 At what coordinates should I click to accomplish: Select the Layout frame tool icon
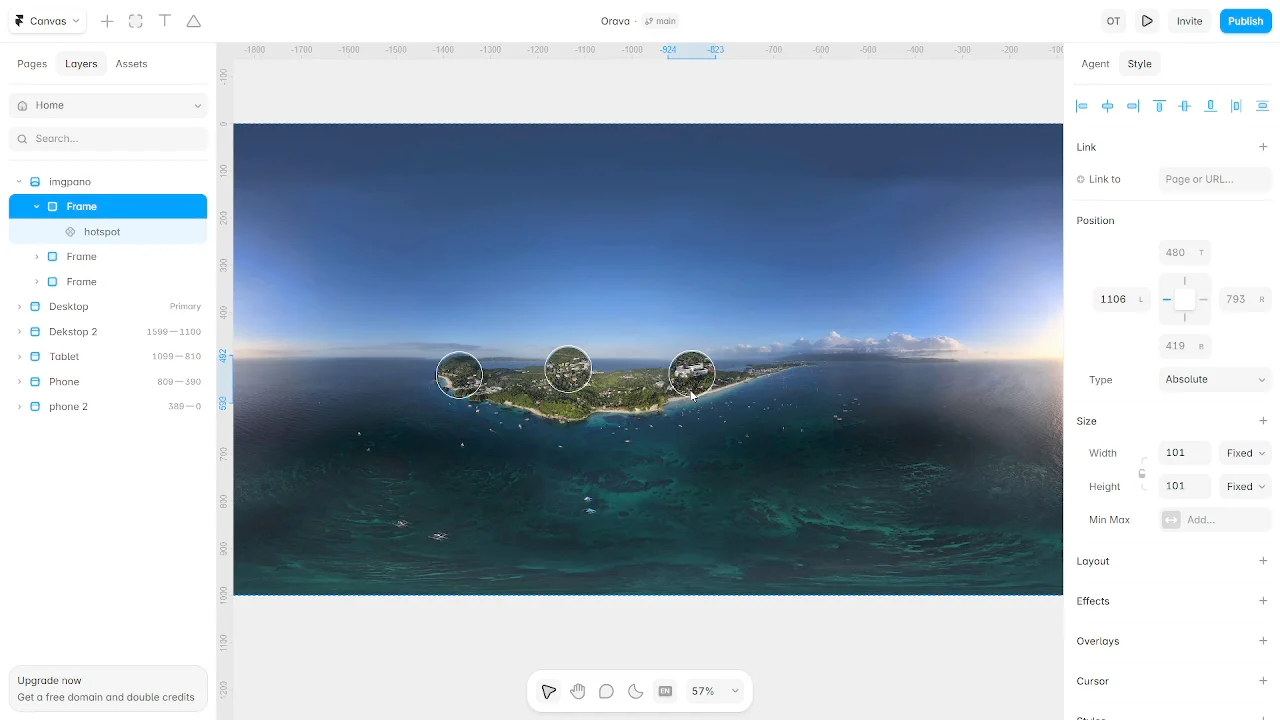tap(136, 21)
